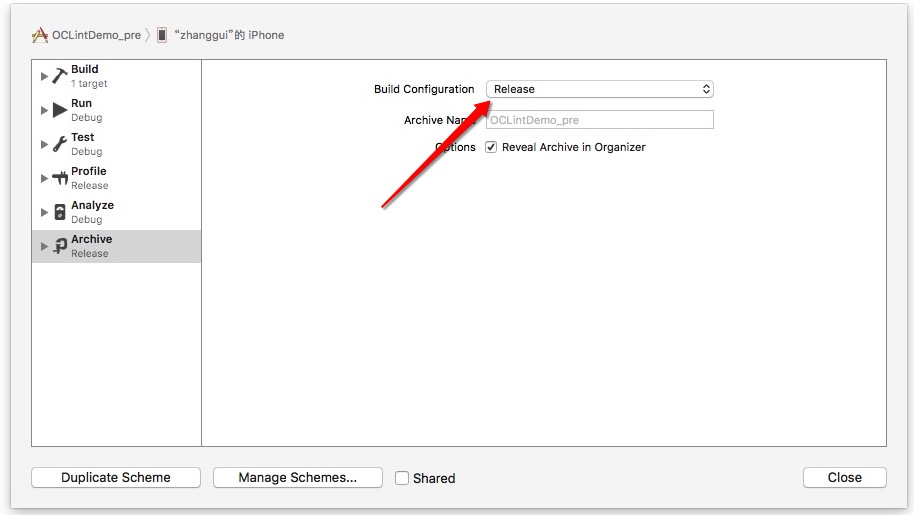This screenshot has height=515, width=914.
Task: Select the zhanggui iPhone destination
Action: tap(229, 35)
